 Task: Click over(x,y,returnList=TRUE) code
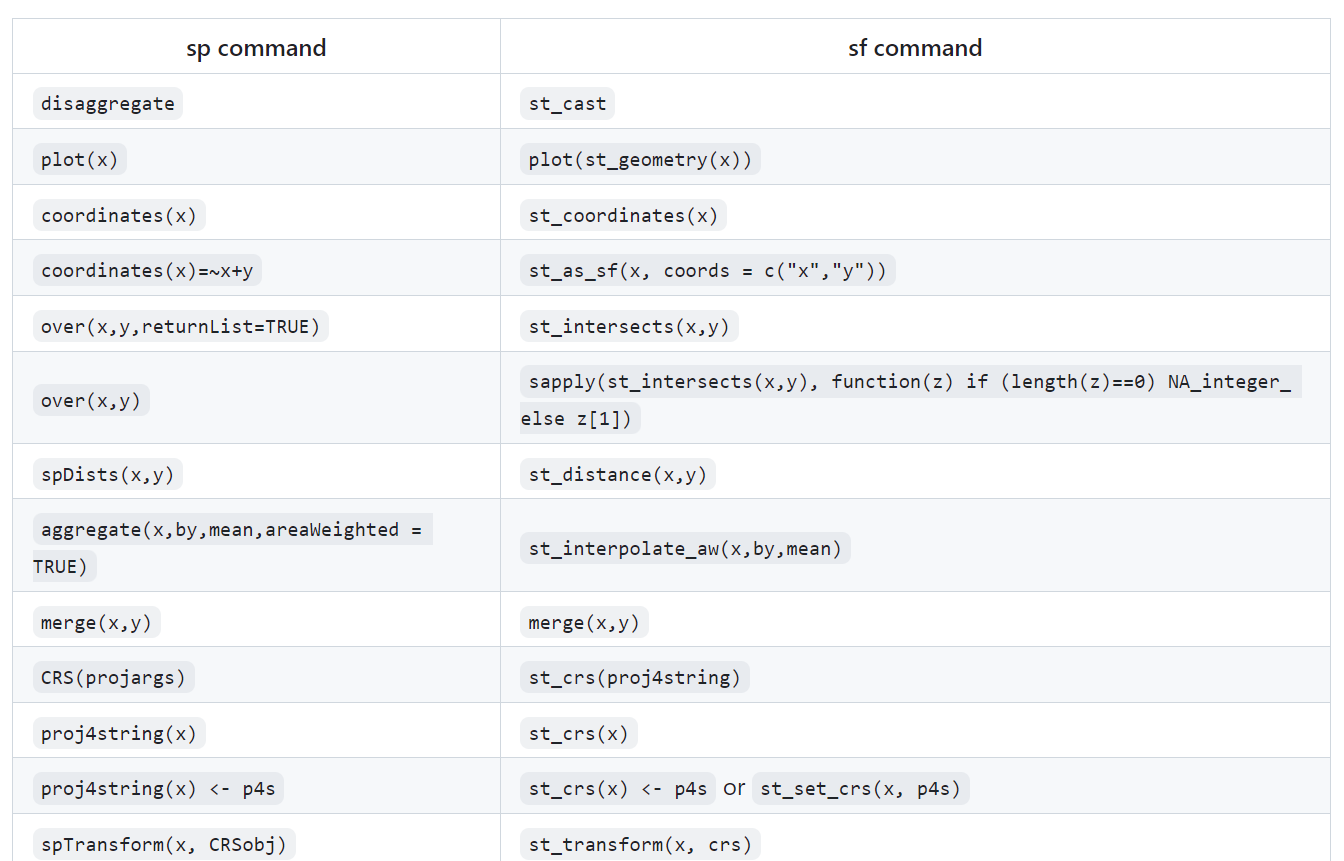[x=180, y=326]
